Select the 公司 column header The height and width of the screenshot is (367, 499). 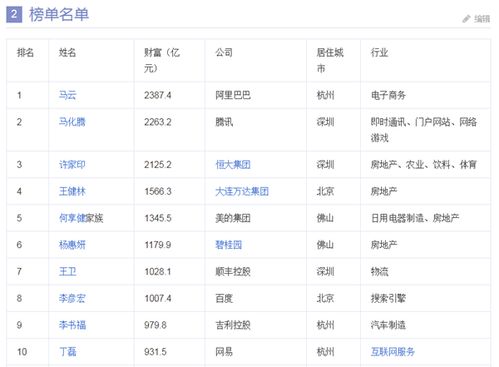(224, 52)
